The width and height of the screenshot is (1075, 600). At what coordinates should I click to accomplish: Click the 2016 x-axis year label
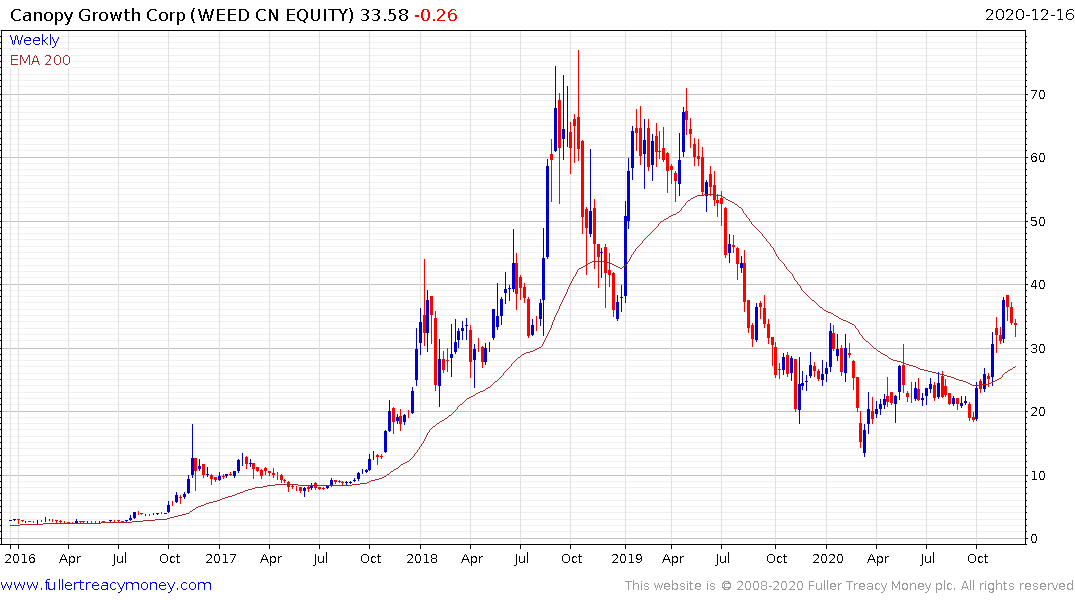20,558
